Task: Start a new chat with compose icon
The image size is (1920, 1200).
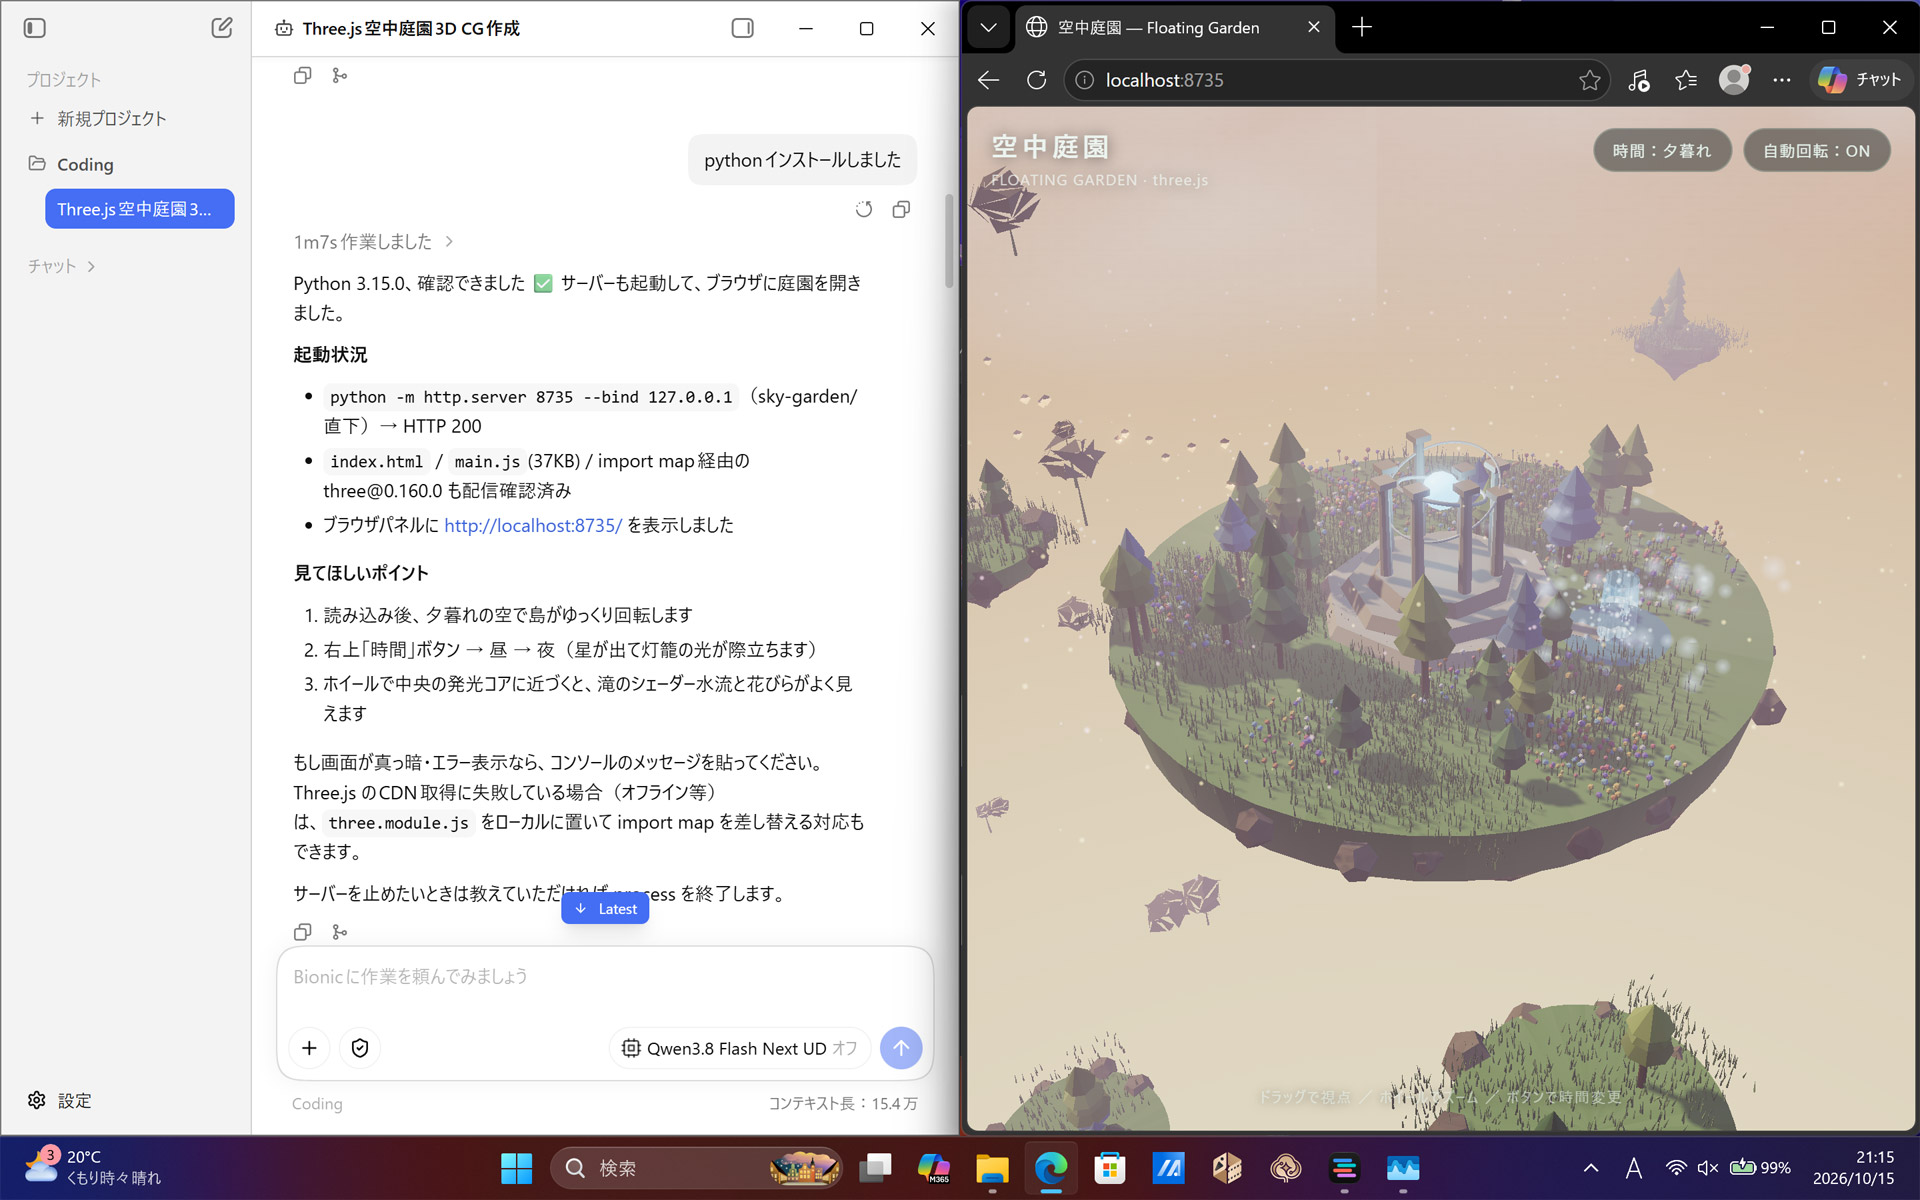Action: (x=222, y=28)
